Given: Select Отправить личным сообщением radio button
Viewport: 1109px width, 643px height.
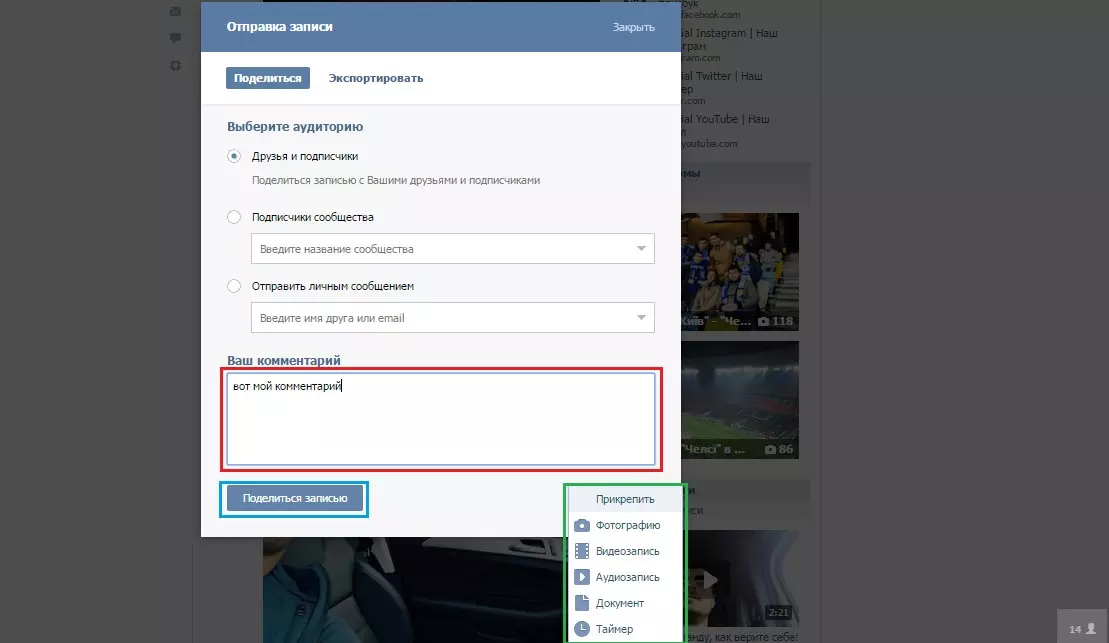Looking at the screenshot, I should (234, 286).
